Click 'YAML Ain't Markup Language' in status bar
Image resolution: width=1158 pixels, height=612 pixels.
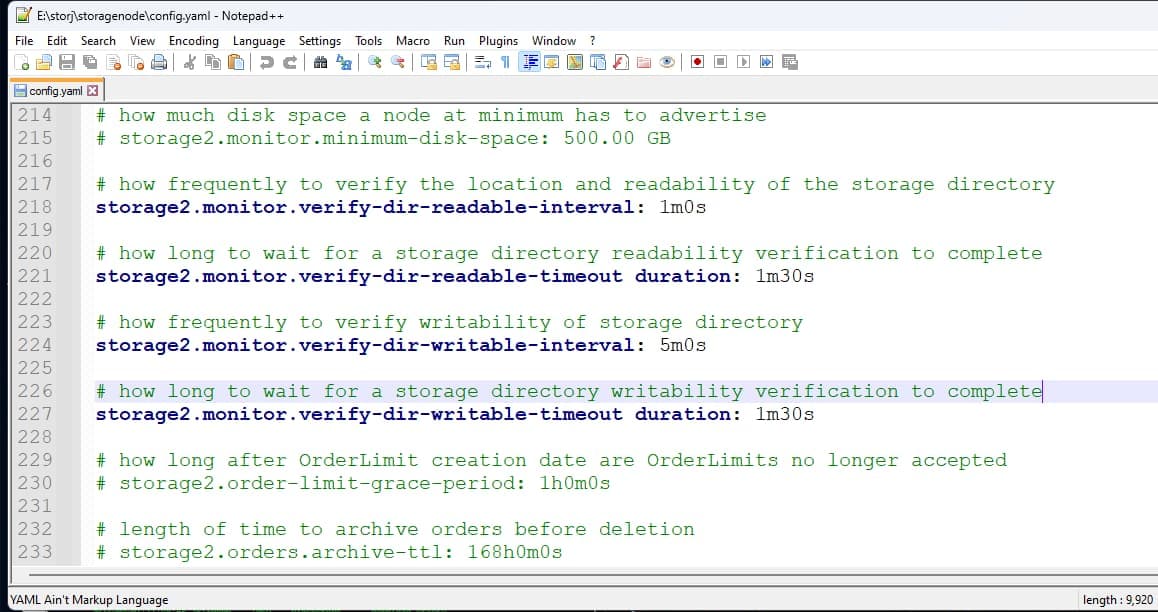pos(89,600)
